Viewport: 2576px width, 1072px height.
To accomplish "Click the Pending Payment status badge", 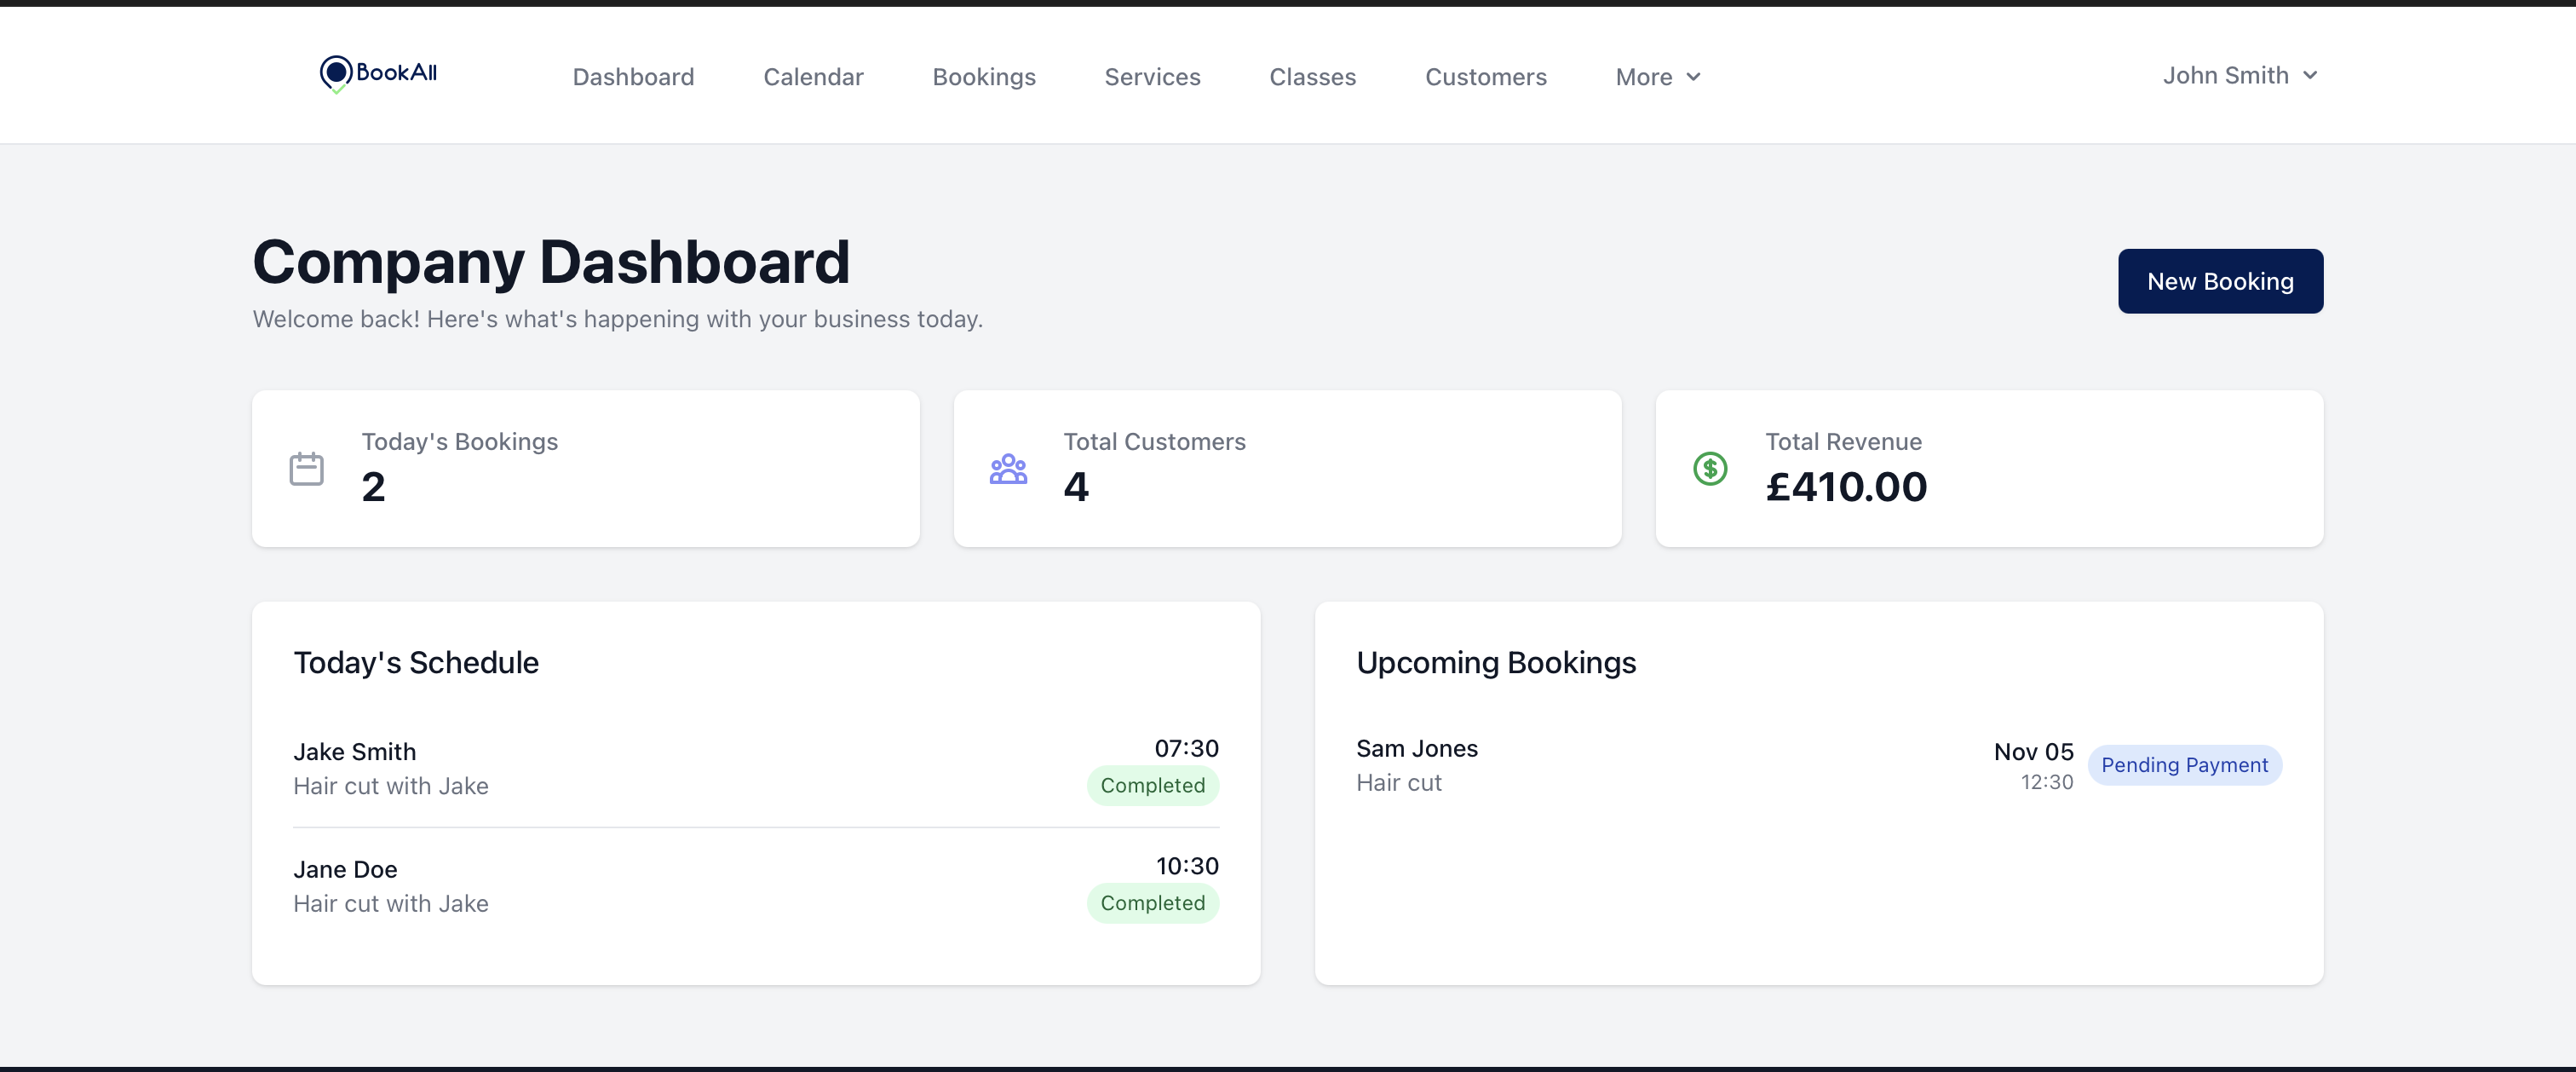I will [2185, 765].
